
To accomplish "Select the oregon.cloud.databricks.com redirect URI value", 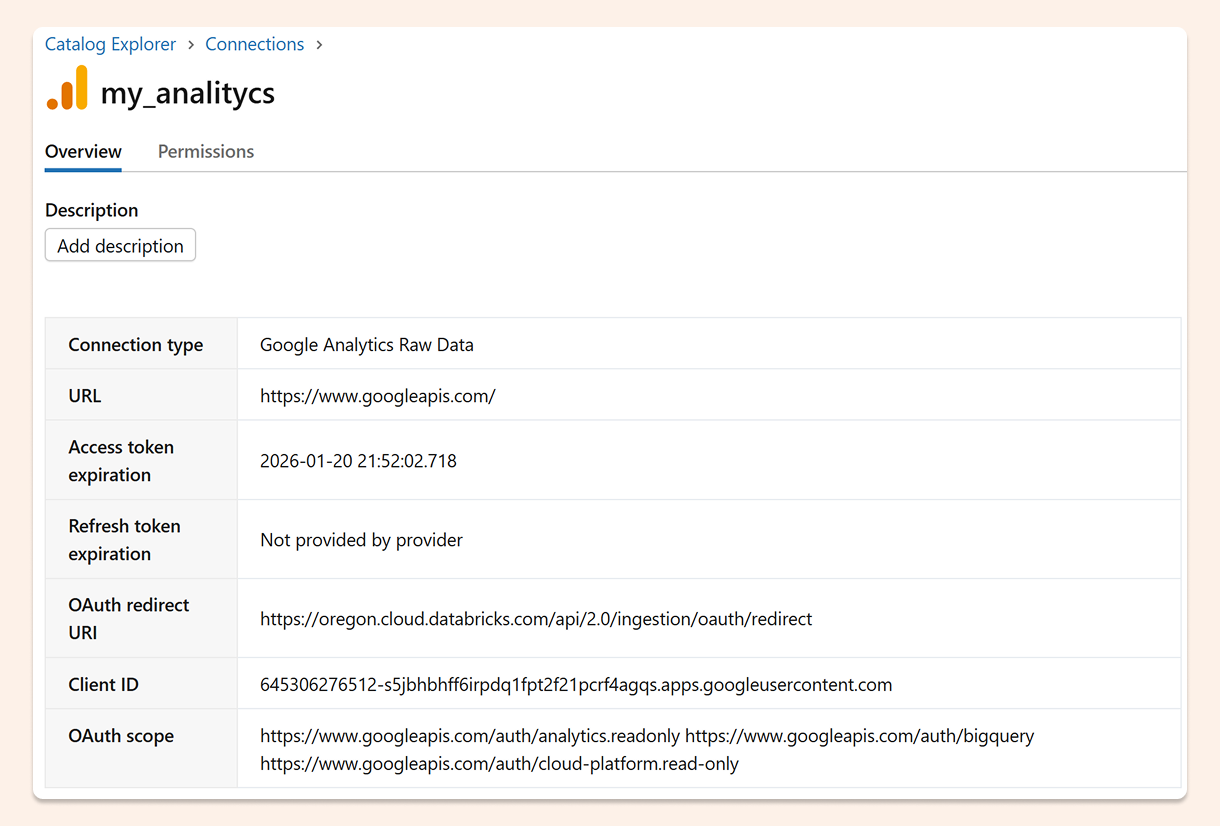I will 536,618.
